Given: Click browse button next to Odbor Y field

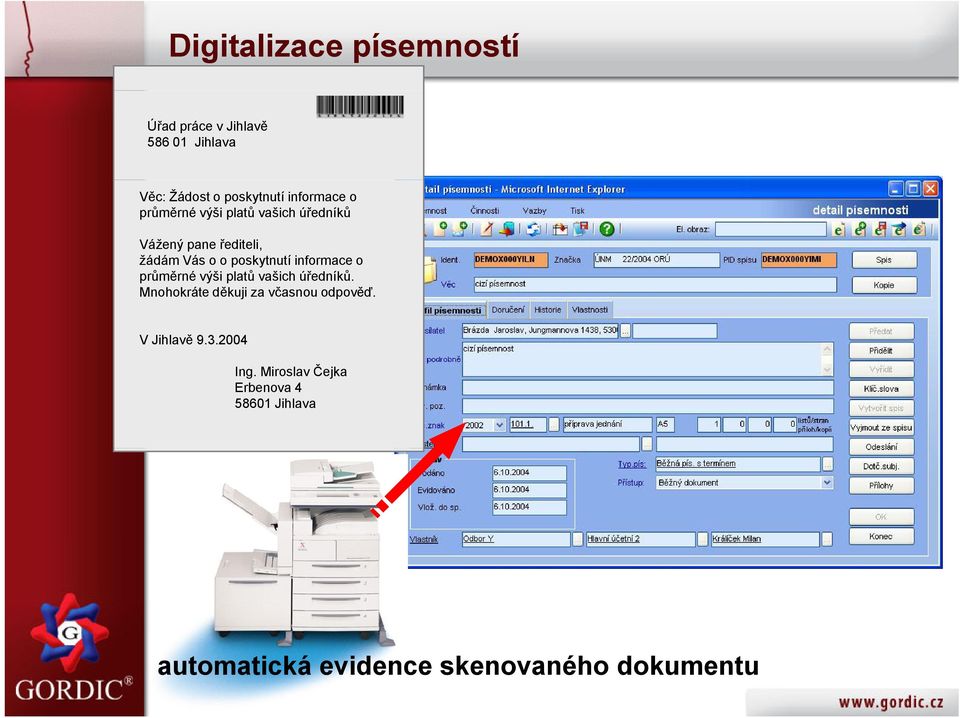Looking at the screenshot, I should point(577,539).
